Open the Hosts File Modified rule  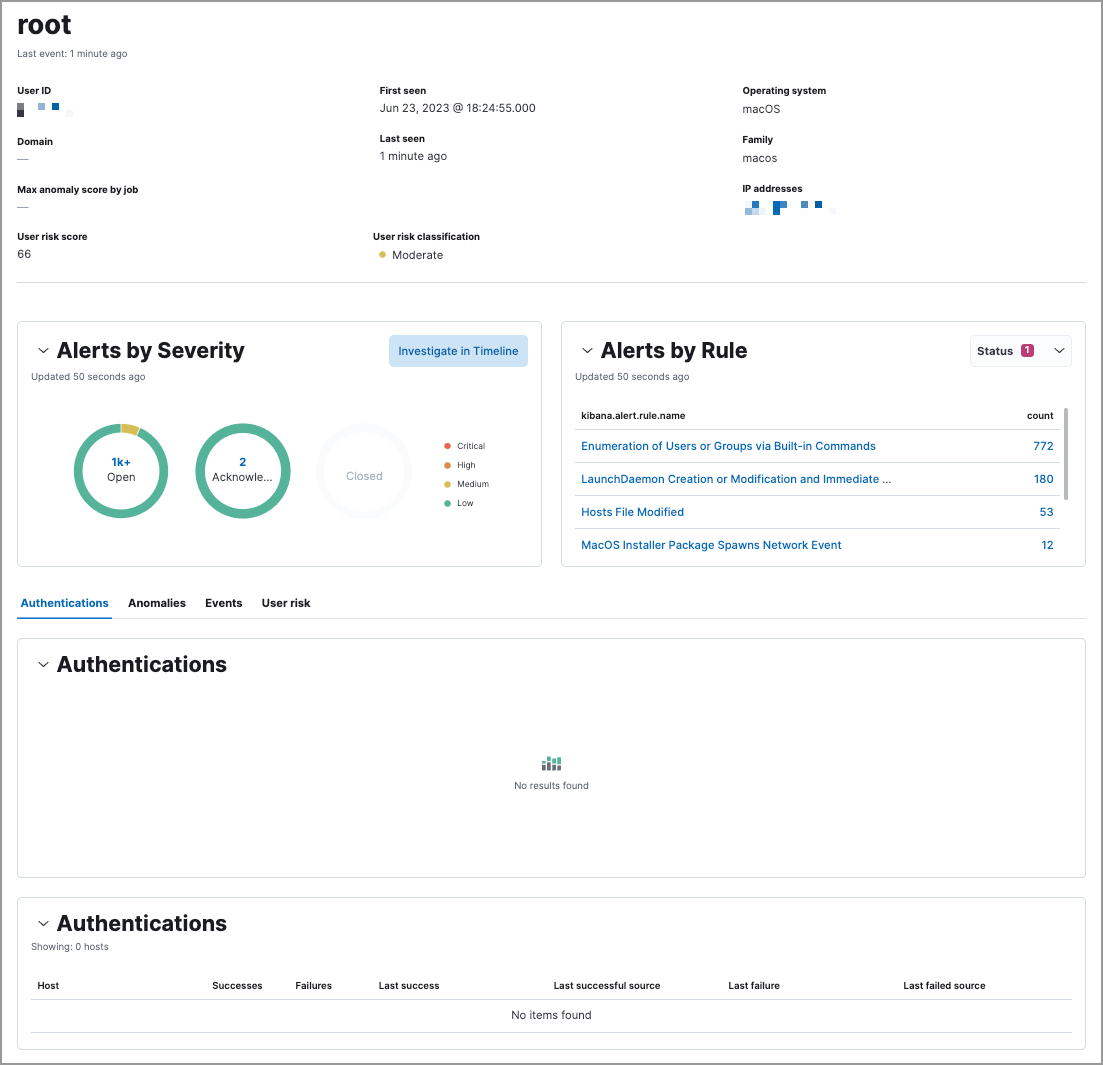click(633, 511)
